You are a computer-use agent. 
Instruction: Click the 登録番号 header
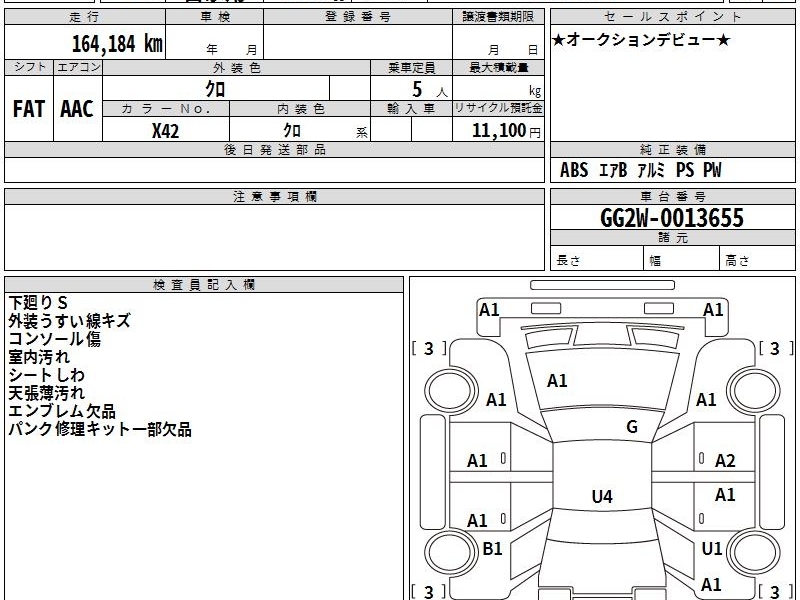(358, 17)
